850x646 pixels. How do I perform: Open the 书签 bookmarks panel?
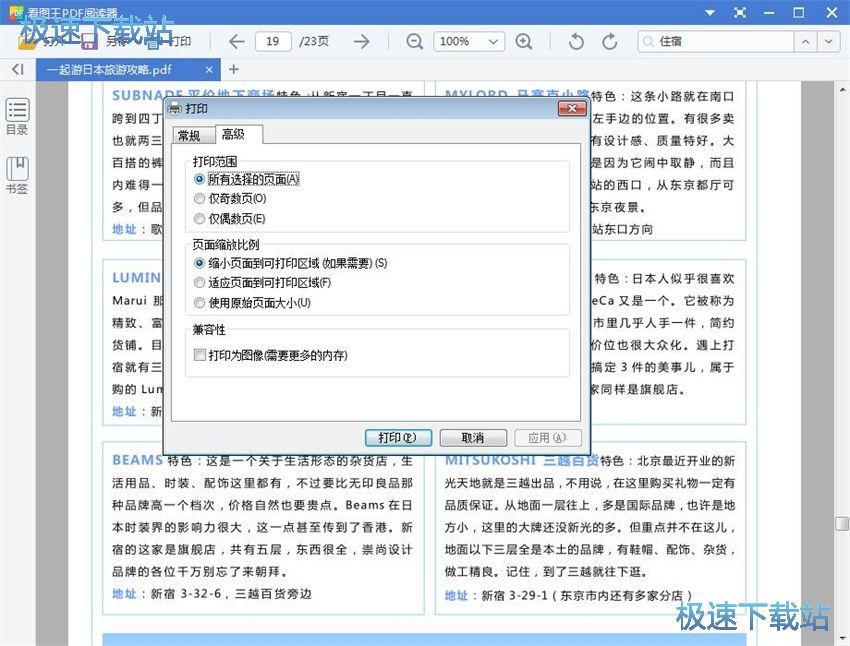(x=17, y=175)
